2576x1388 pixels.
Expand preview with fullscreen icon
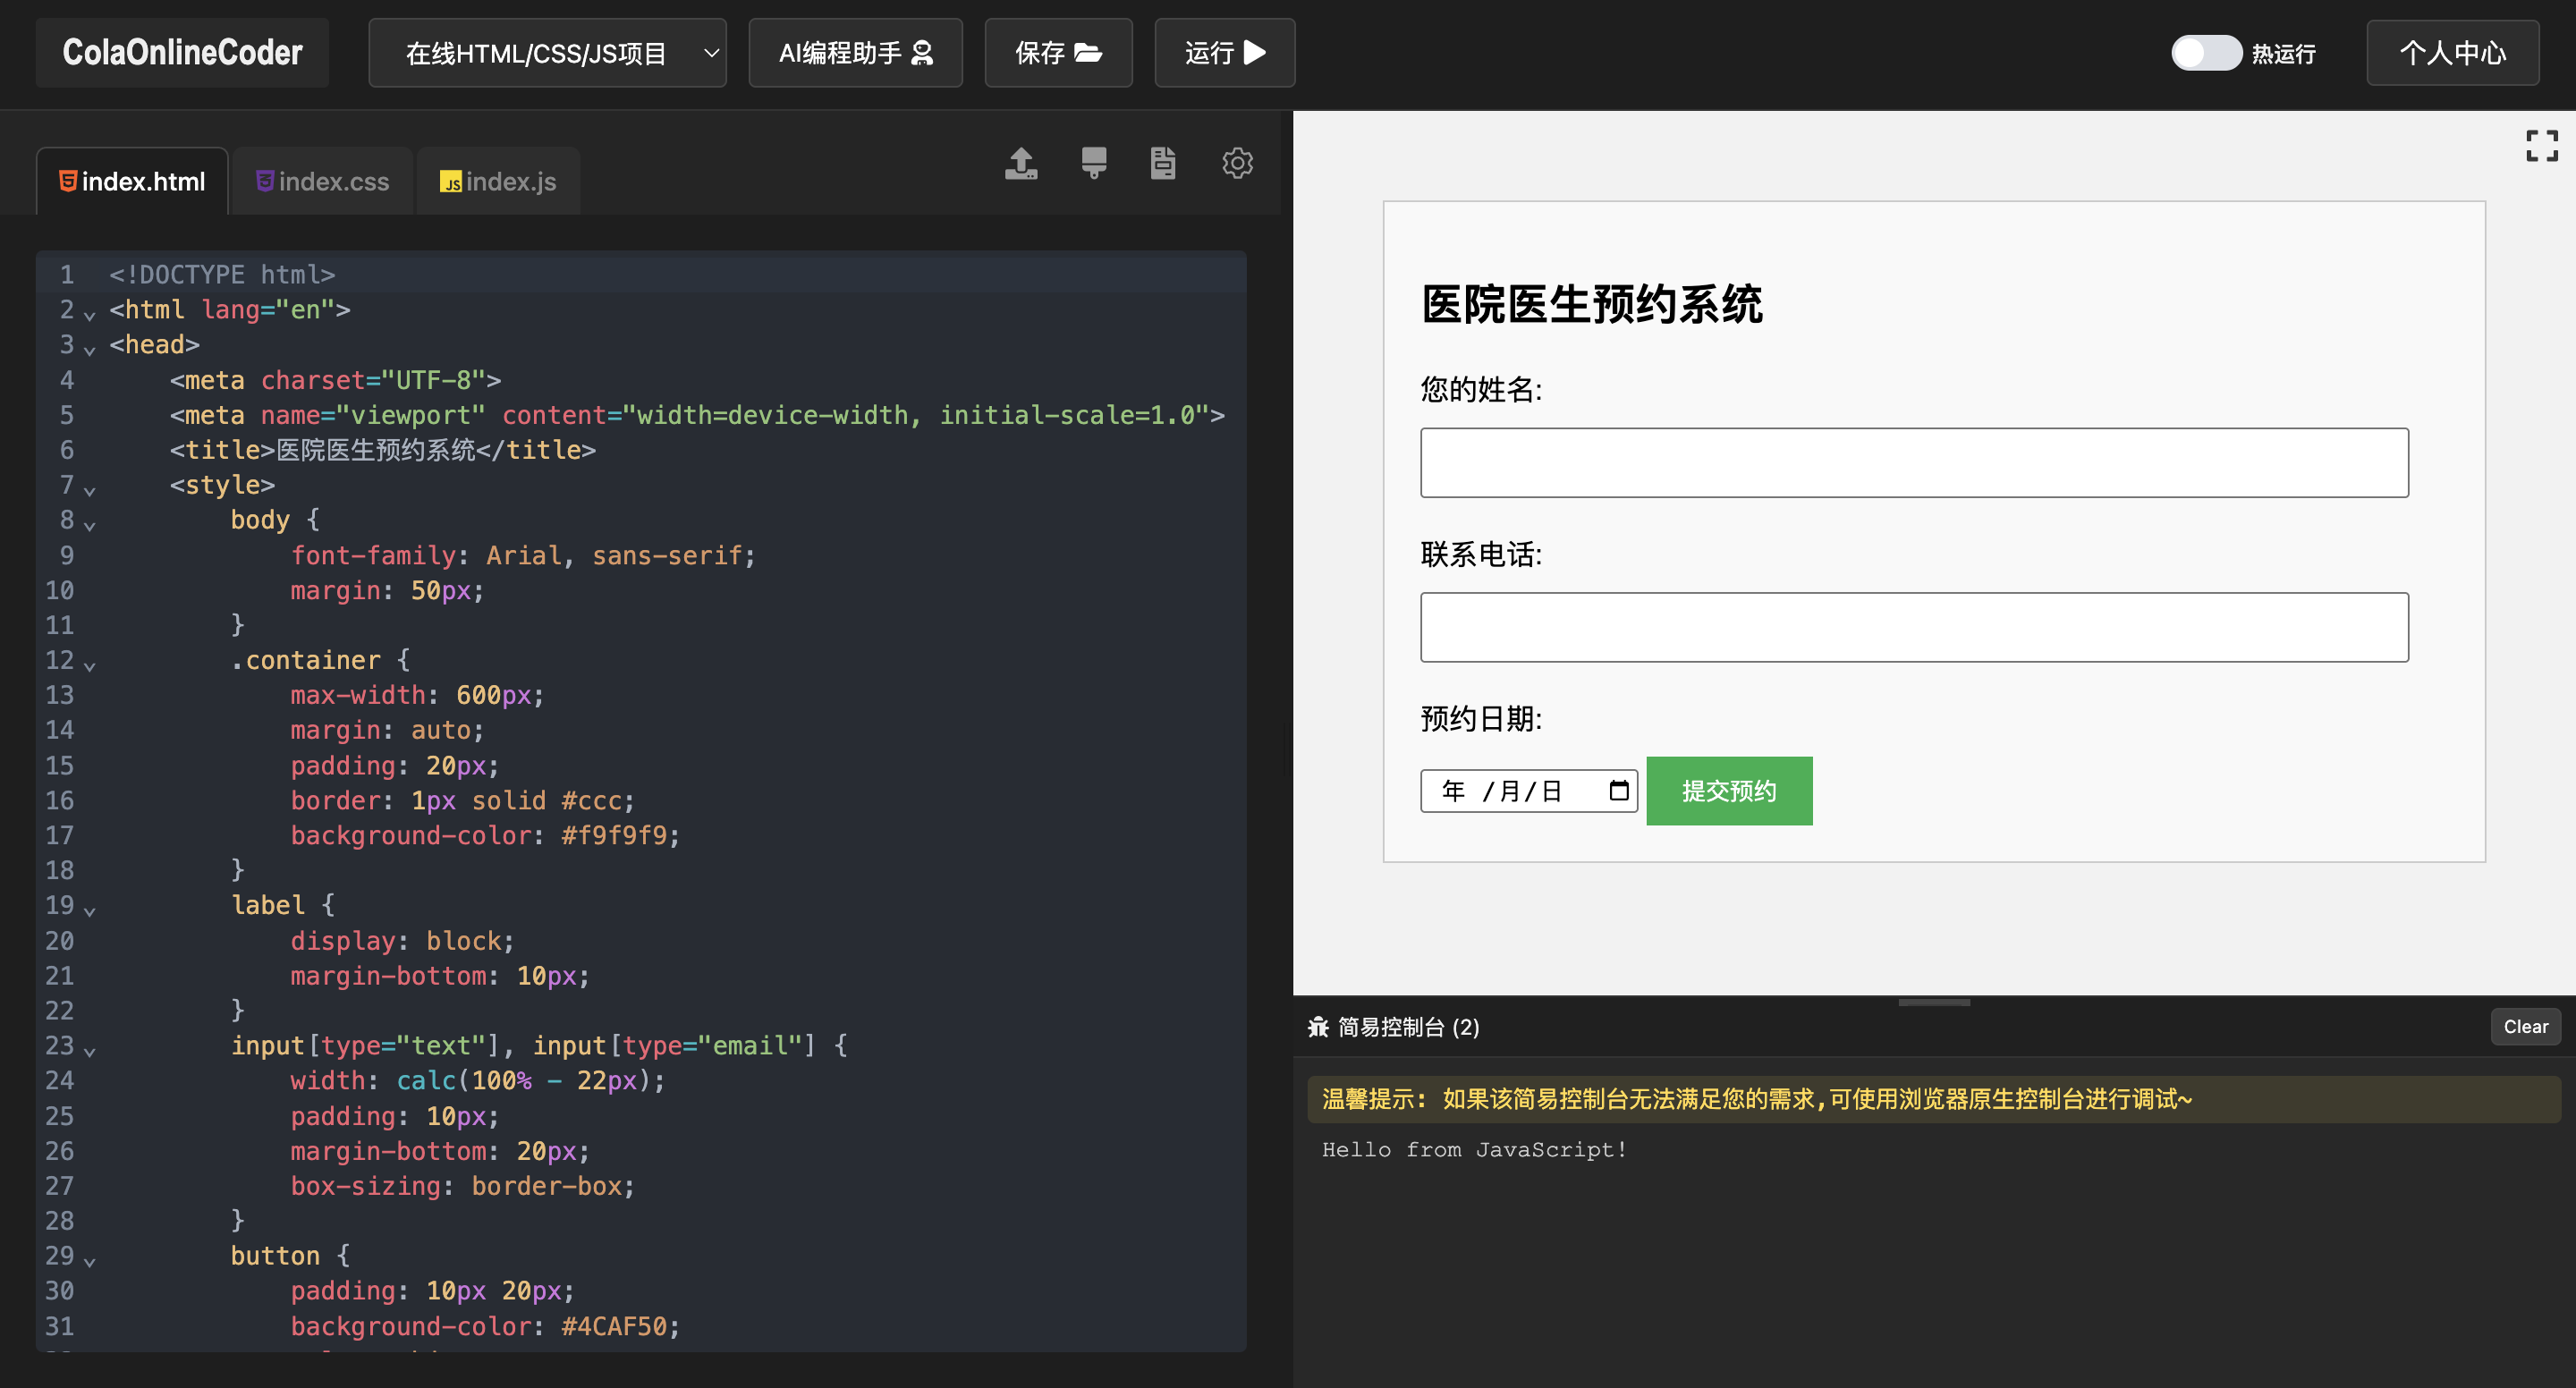pos(2541,146)
